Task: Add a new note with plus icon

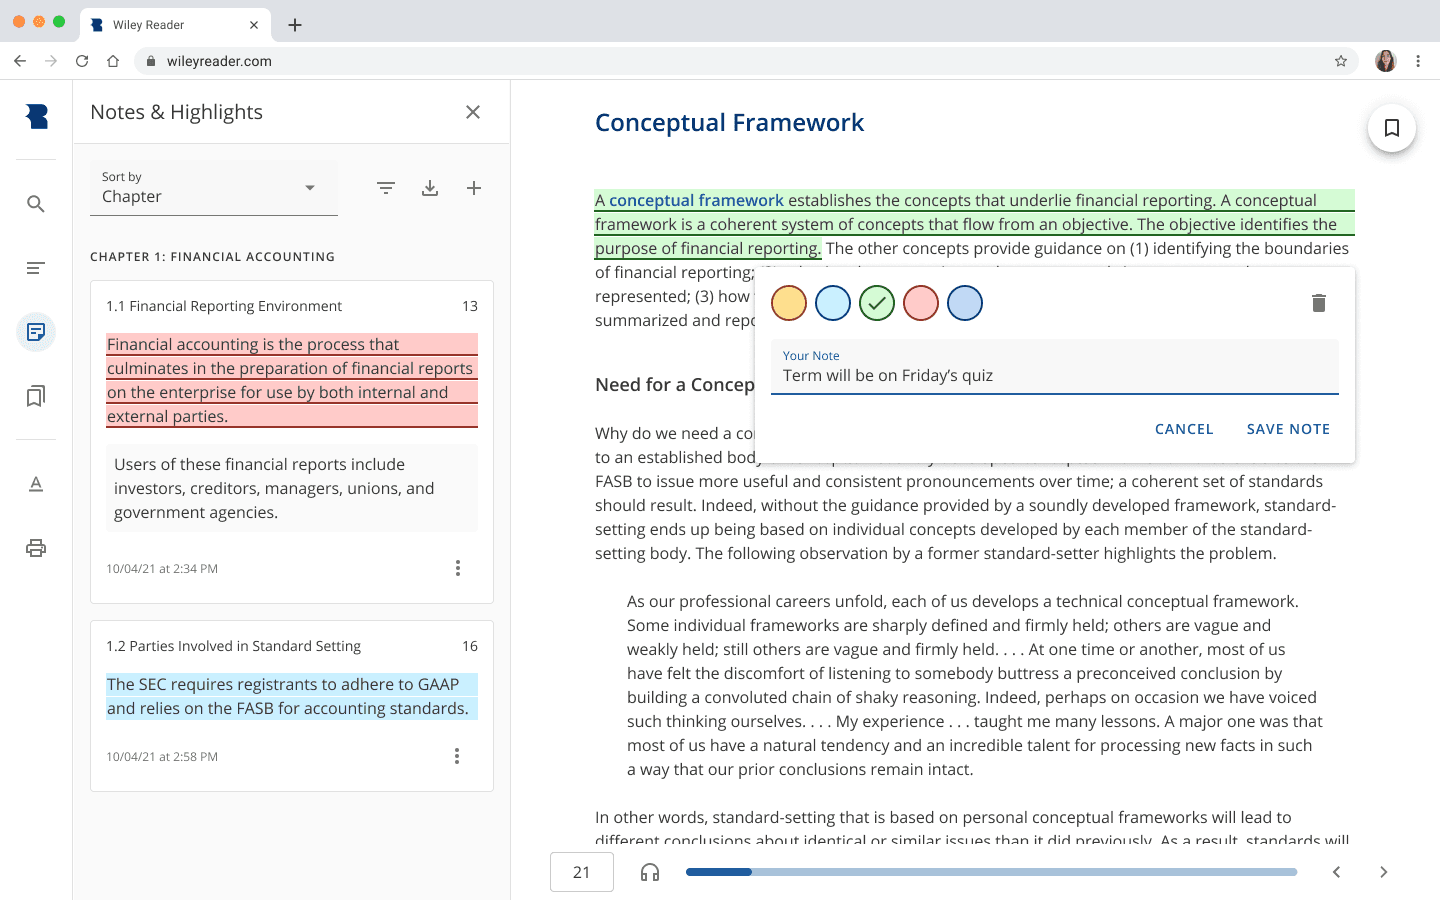Action: click(x=474, y=188)
